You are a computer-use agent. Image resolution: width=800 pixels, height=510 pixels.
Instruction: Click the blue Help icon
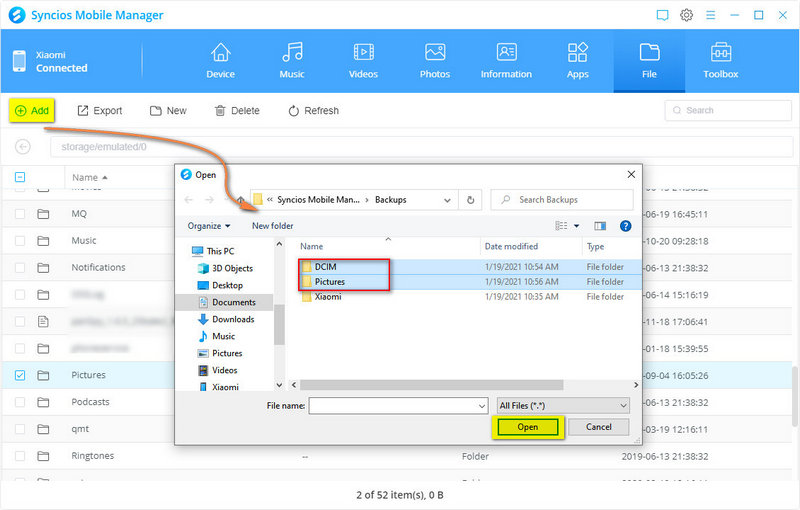coord(626,226)
